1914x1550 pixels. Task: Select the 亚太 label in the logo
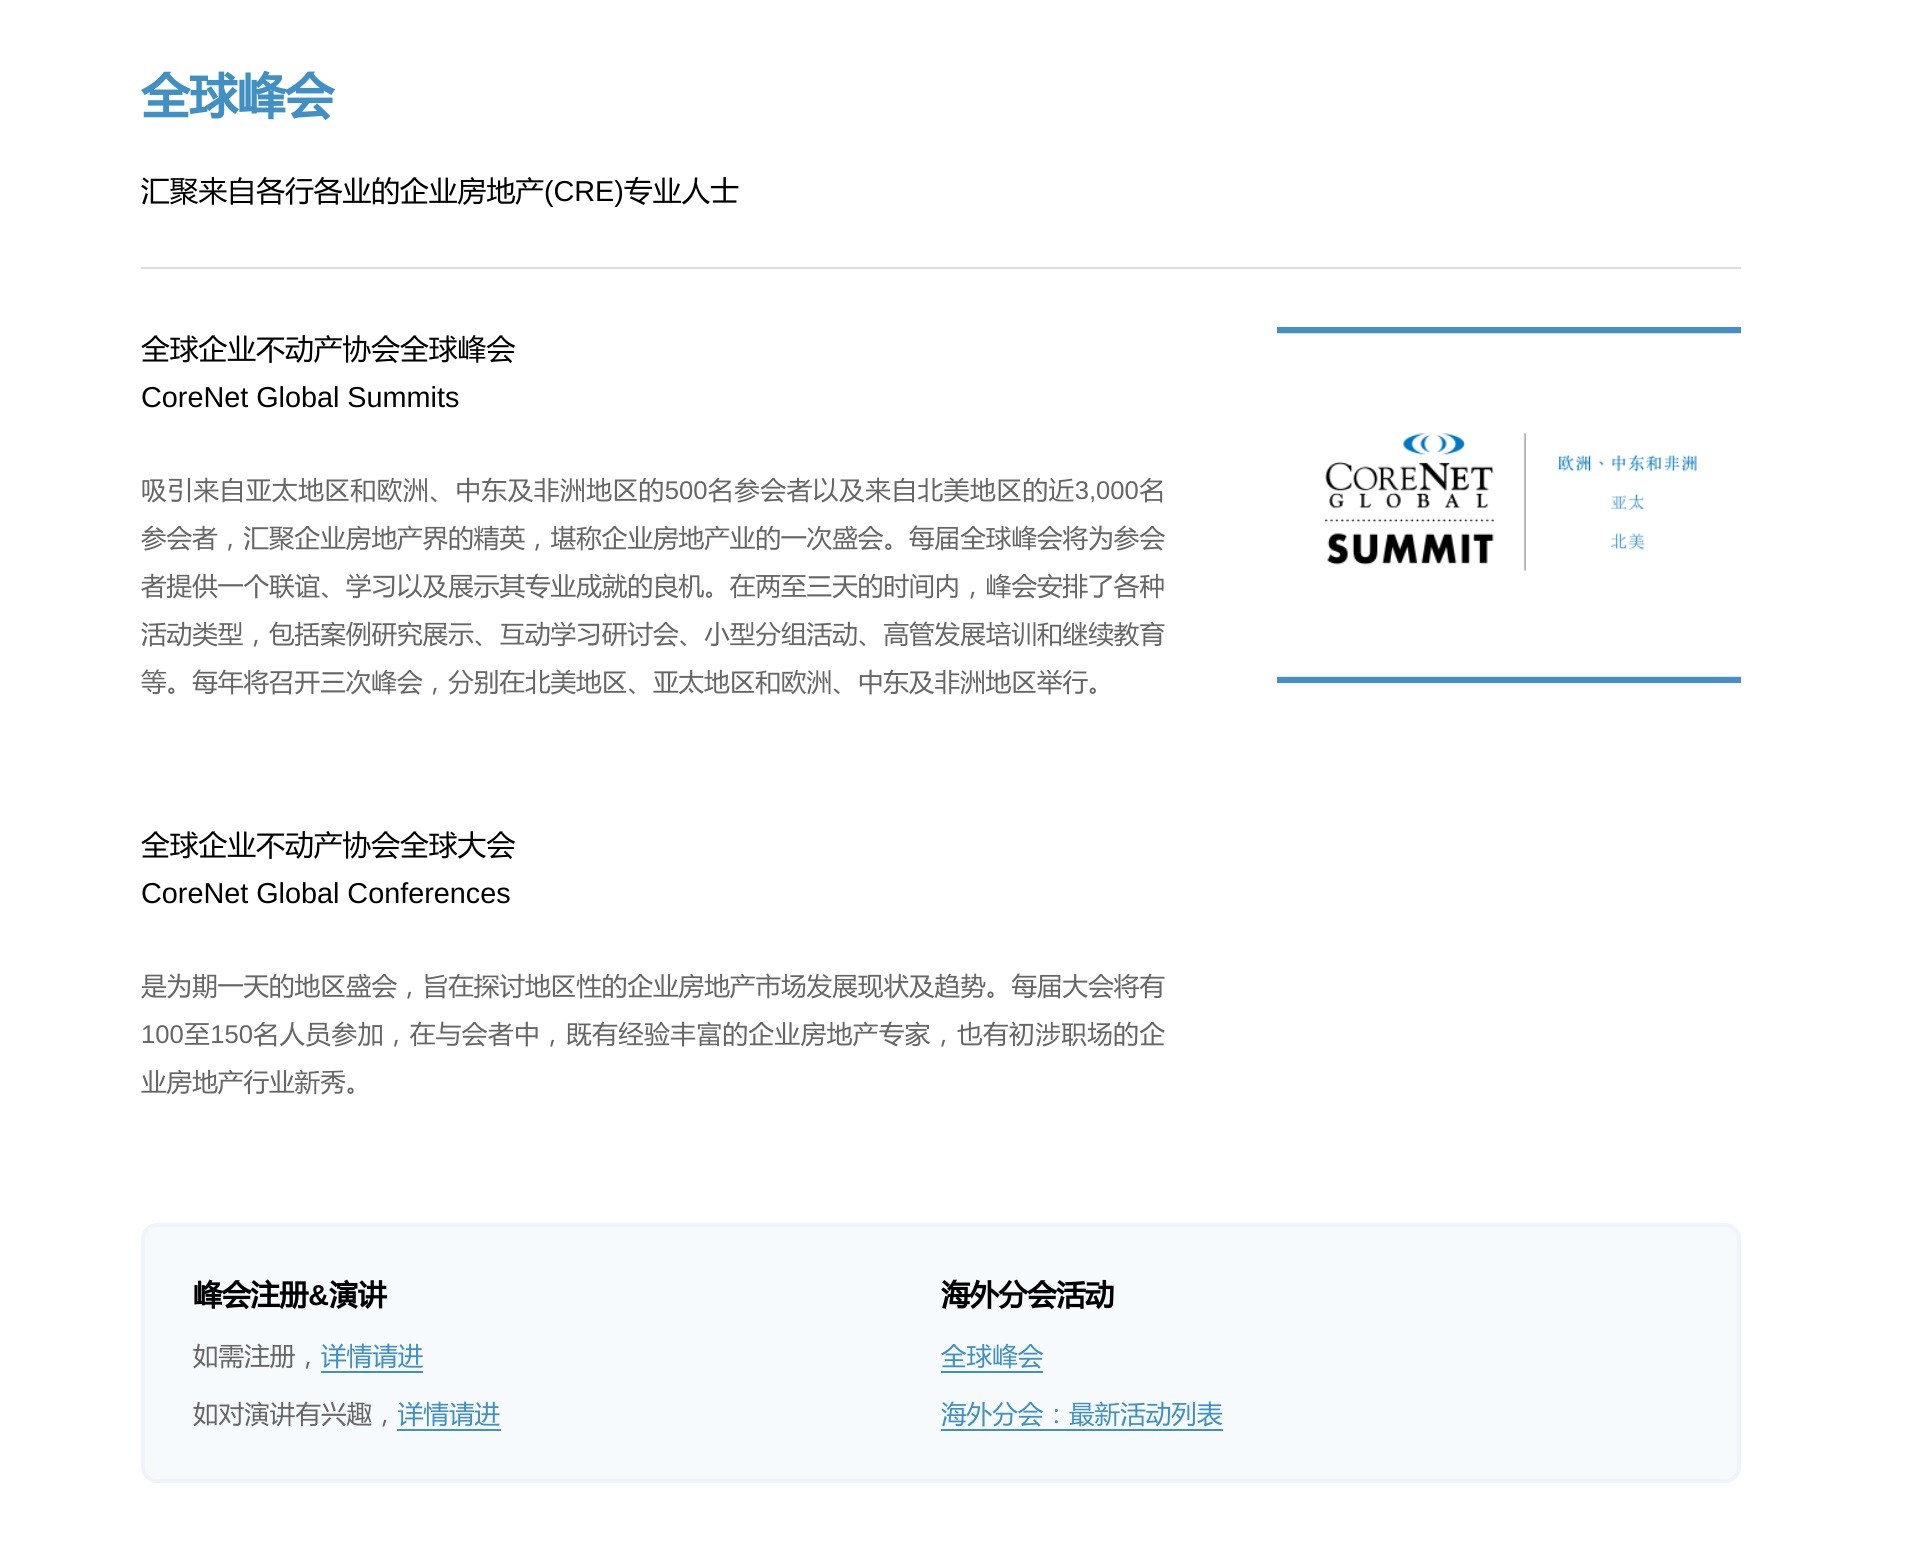click(1627, 502)
